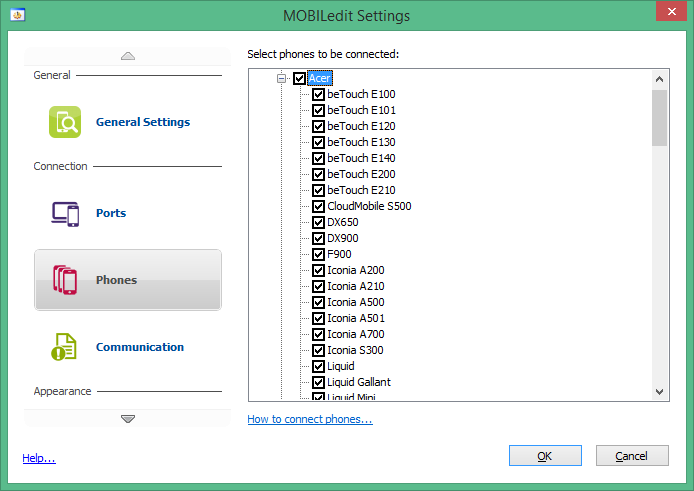Click the phone list scrollbar thumb

click(x=659, y=118)
